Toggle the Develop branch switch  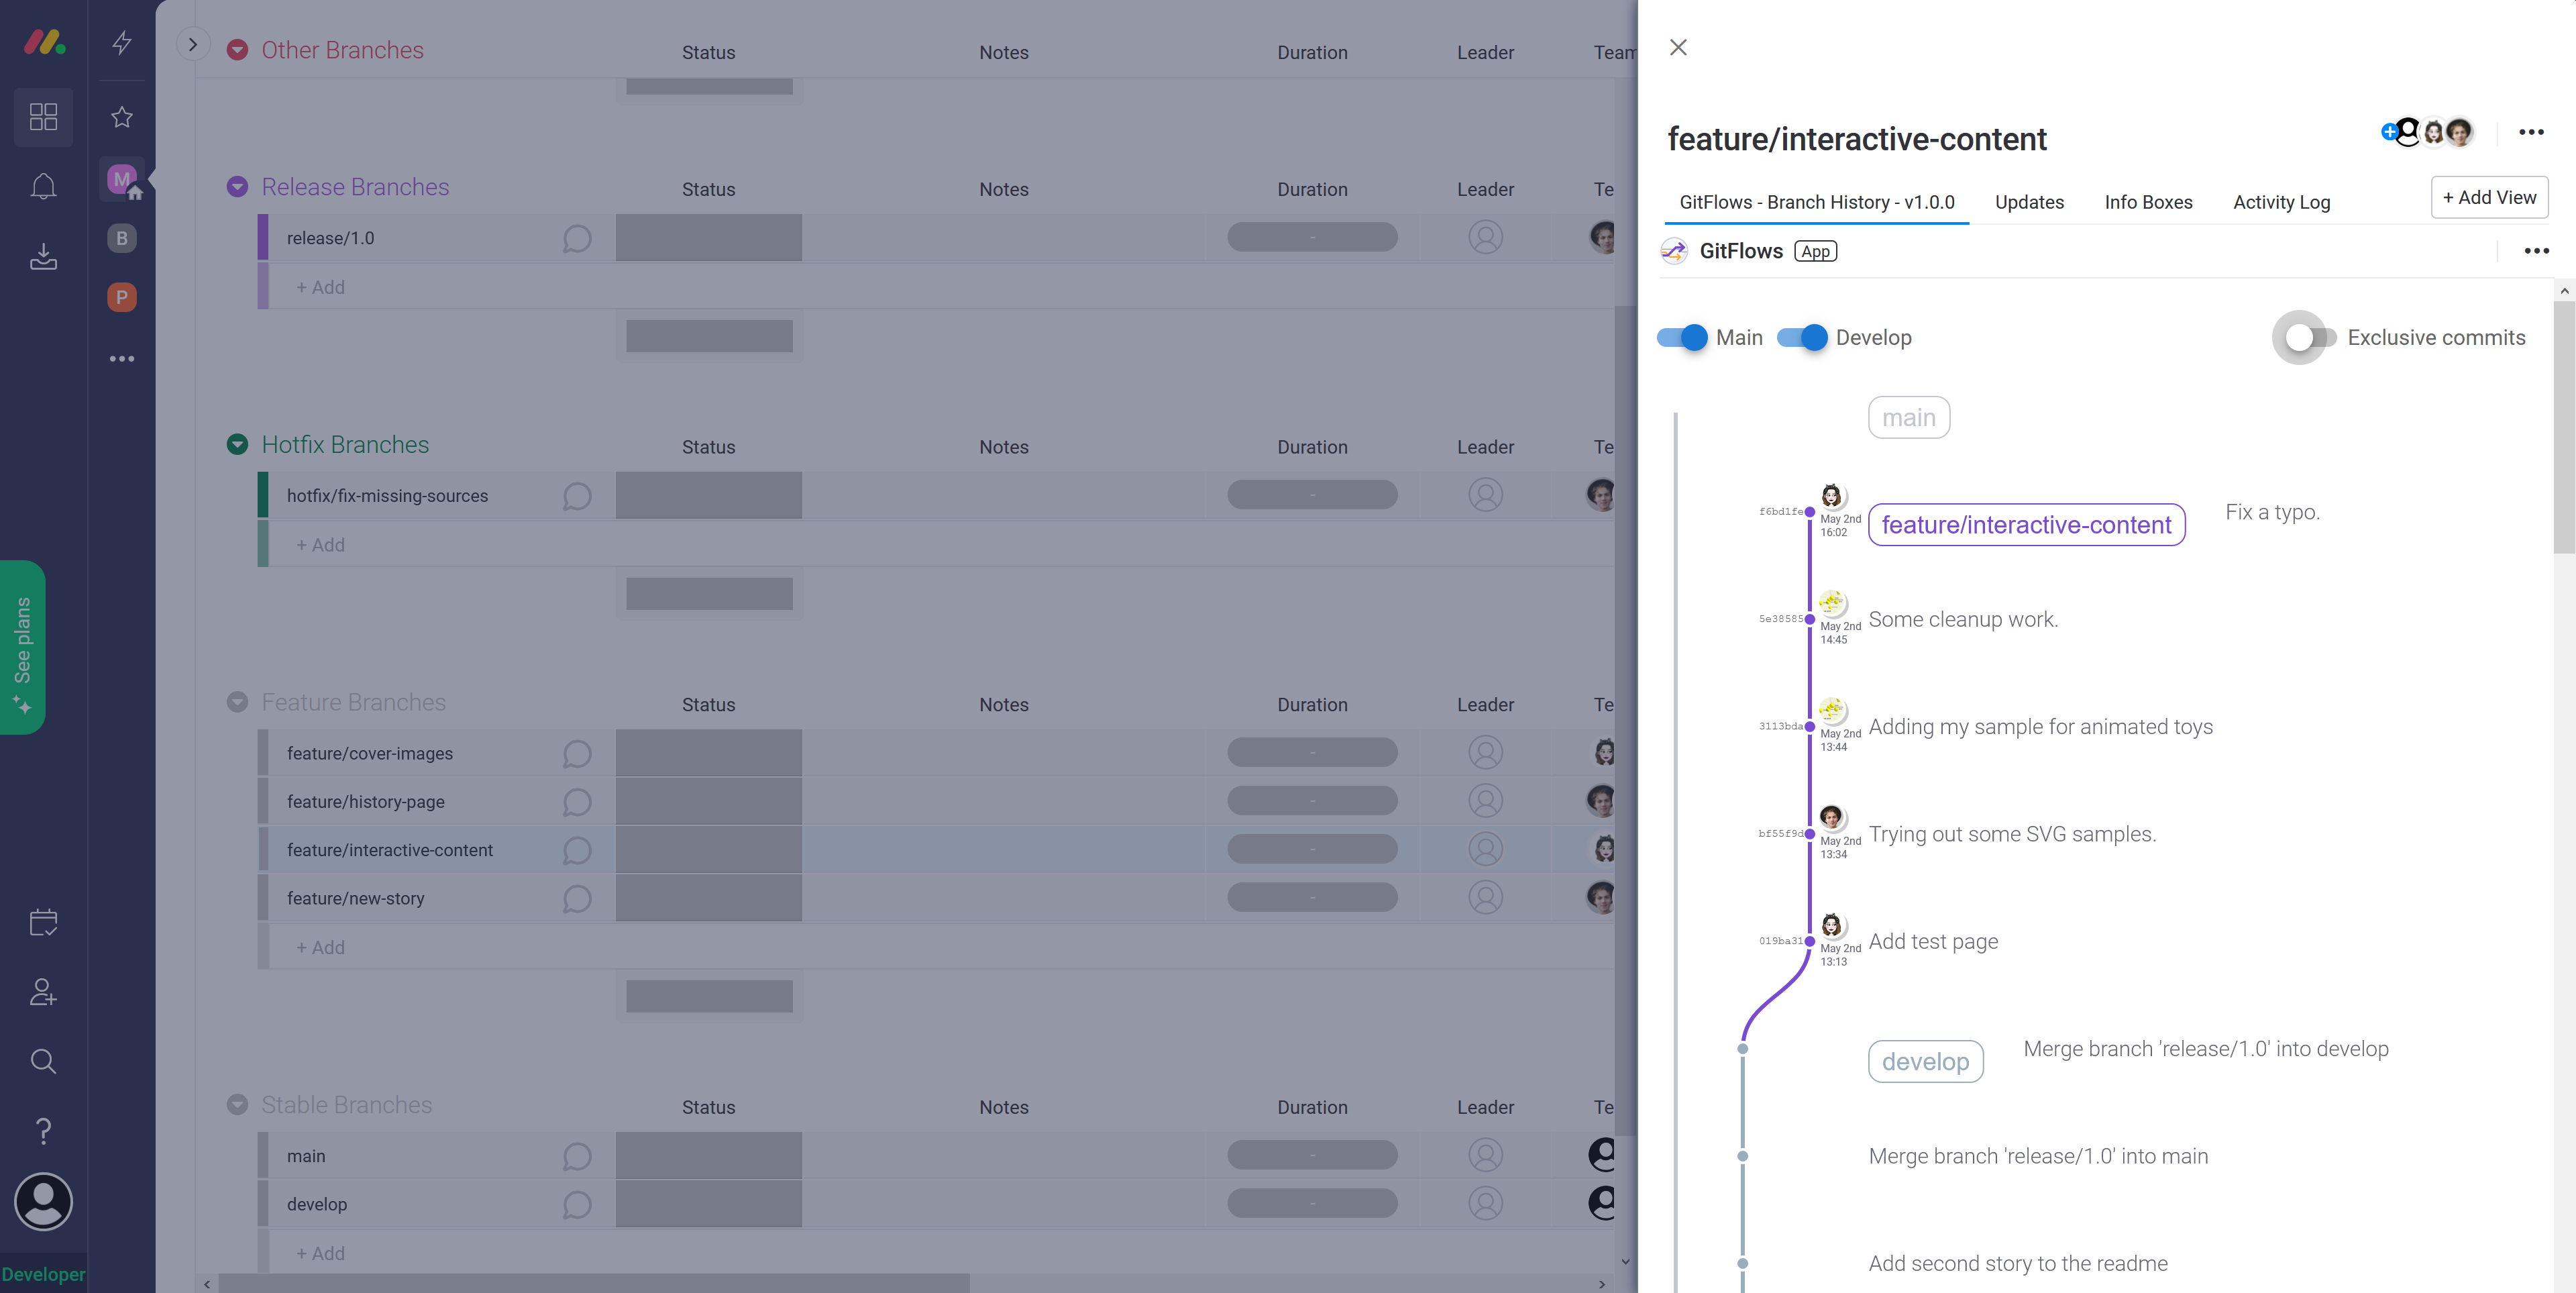[x=1802, y=338]
